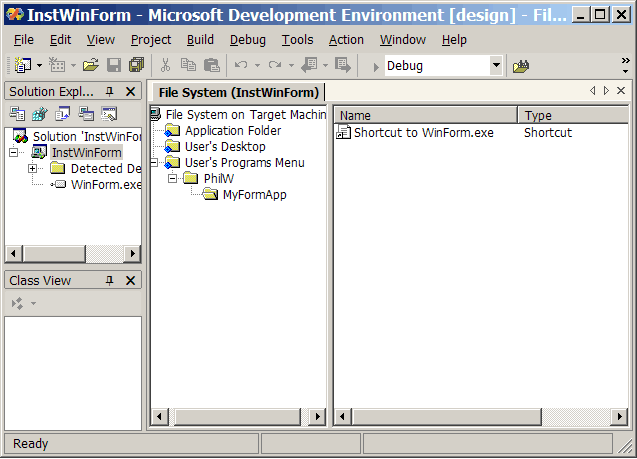Collapse the InstWinForm project node
Screen dimensions: 637x459
[13, 153]
